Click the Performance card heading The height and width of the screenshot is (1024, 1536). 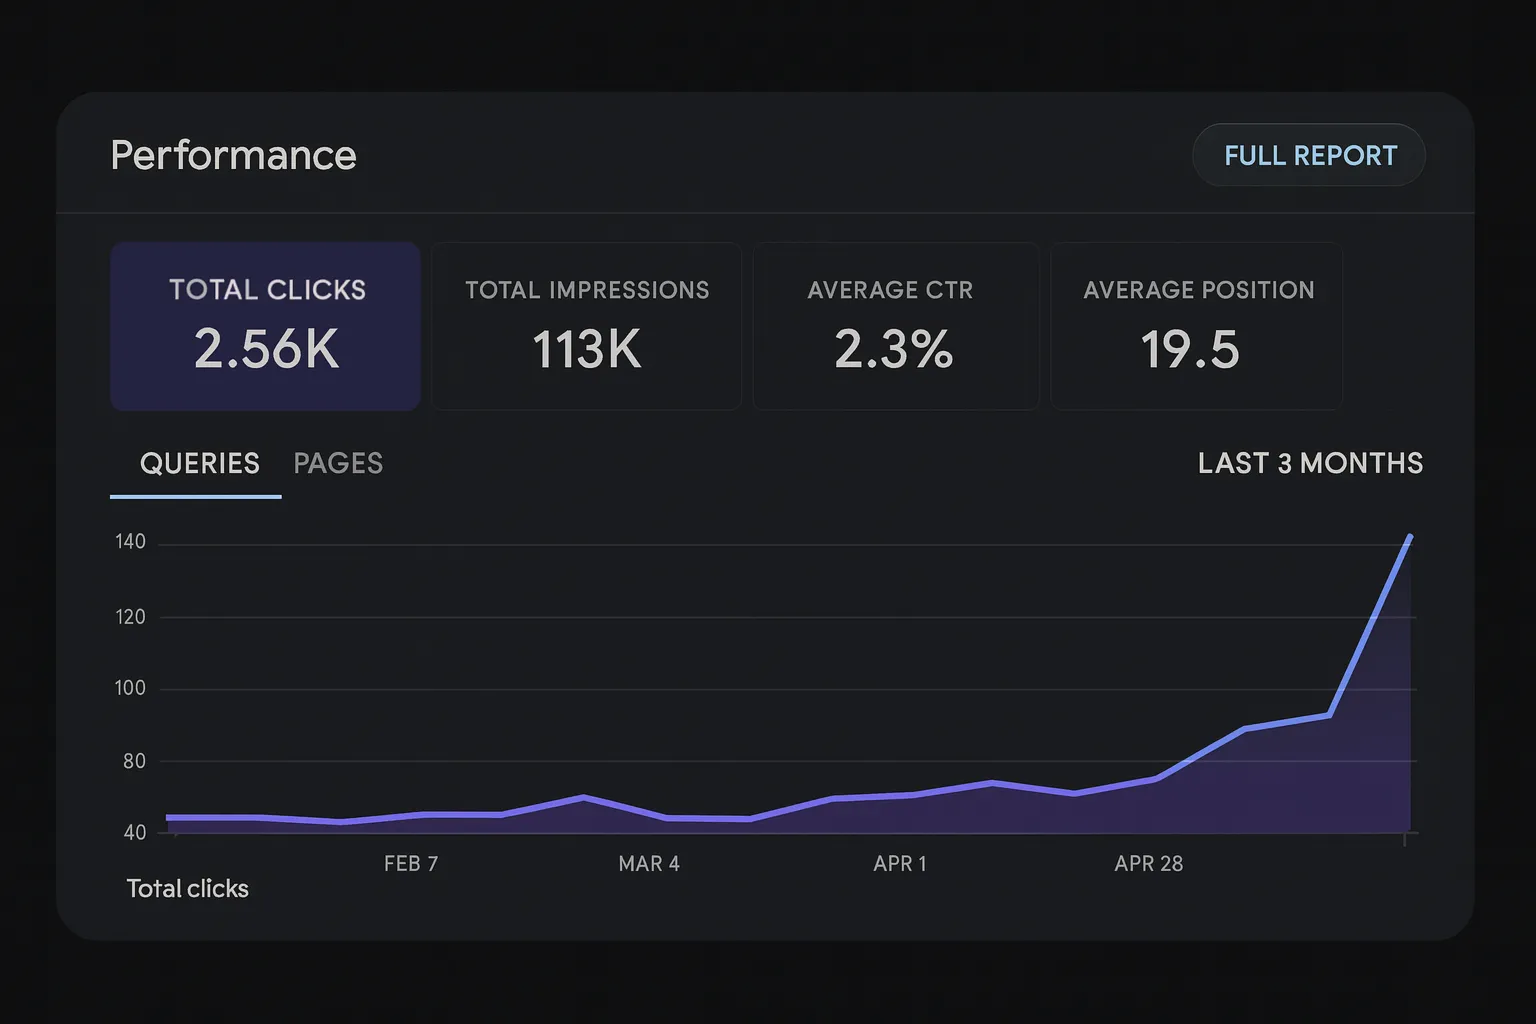pos(233,155)
